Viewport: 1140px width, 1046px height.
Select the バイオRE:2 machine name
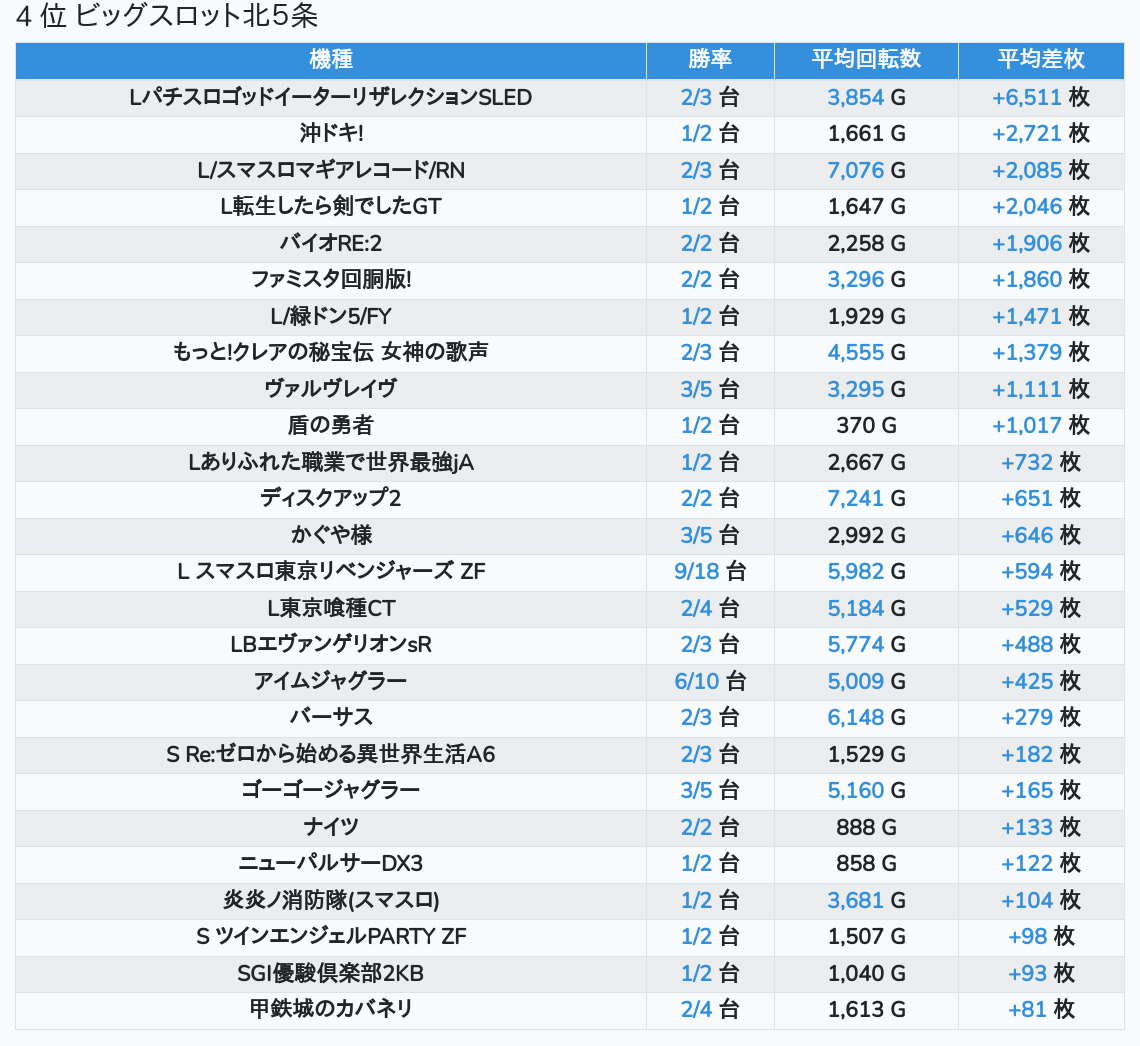click(330, 243)
